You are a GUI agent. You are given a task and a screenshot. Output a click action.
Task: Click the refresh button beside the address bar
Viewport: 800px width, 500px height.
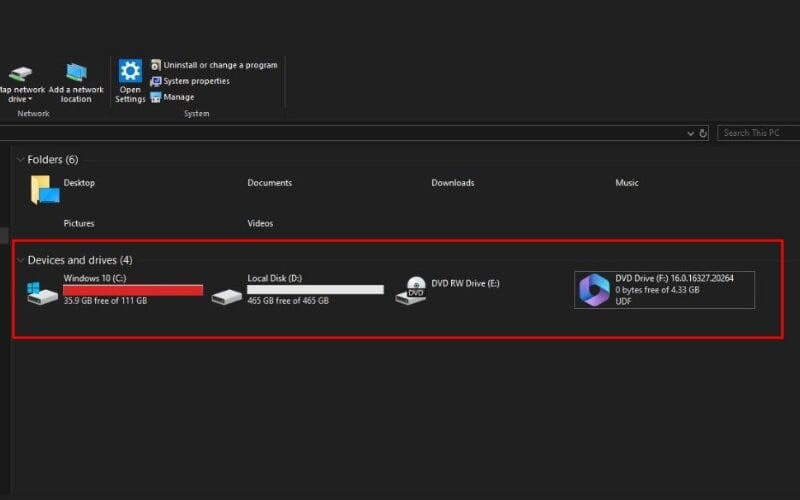[x=703, y=133]
